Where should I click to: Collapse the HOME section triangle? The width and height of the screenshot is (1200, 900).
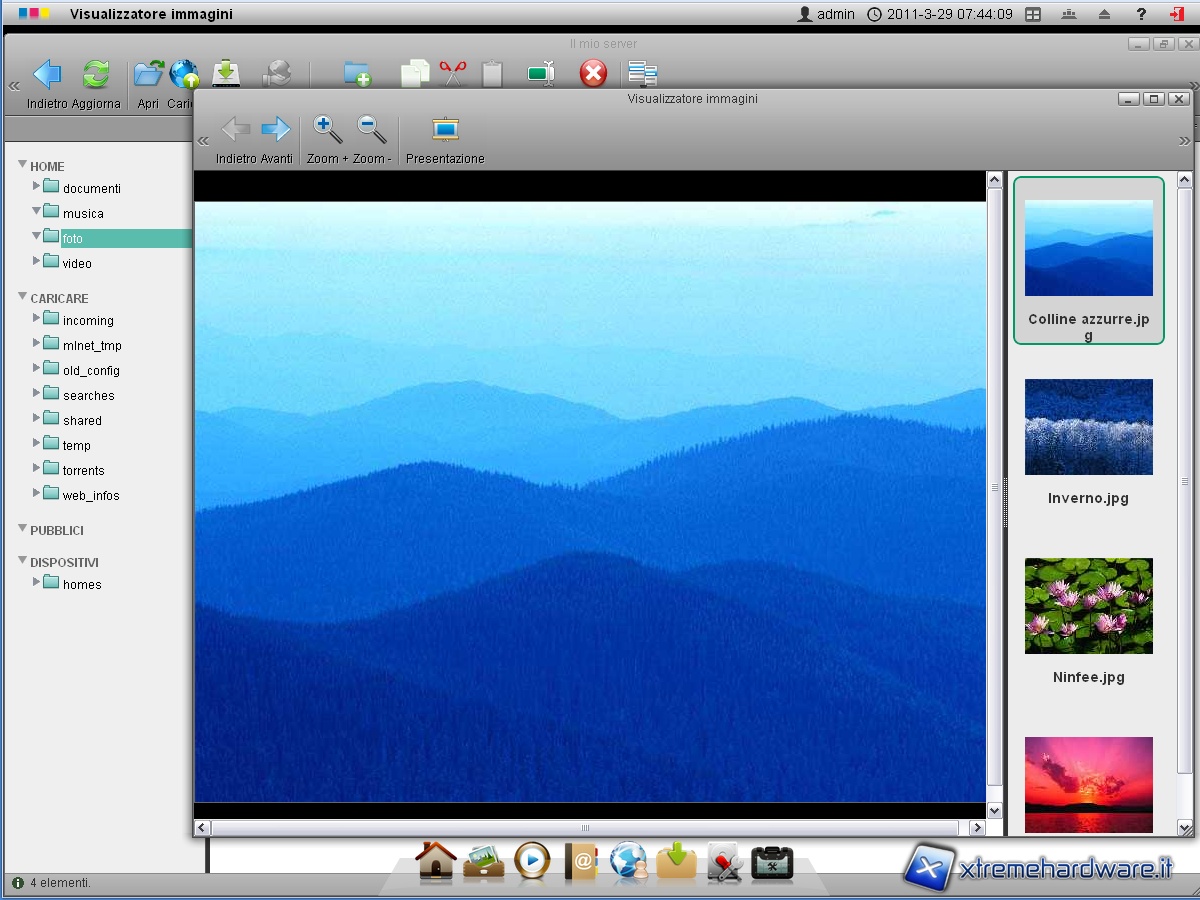(23, 164)
